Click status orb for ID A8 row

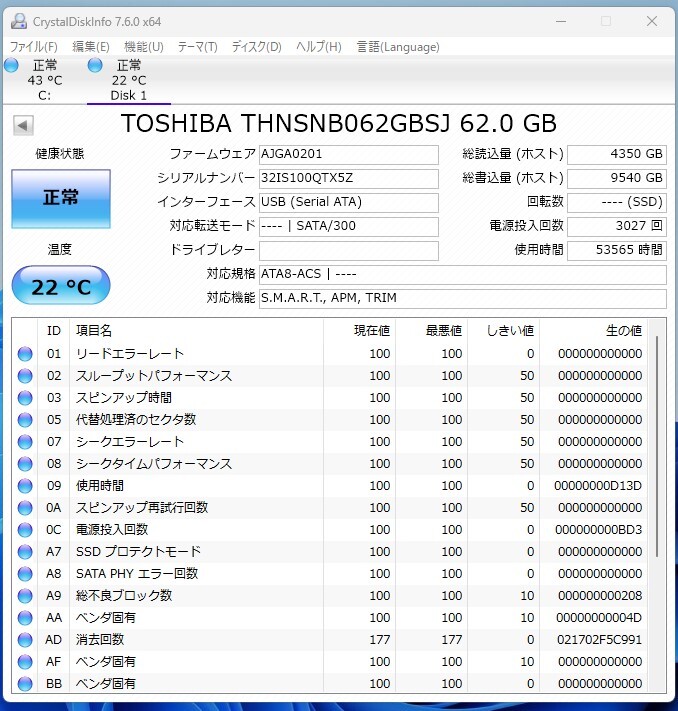pos(25,574)
